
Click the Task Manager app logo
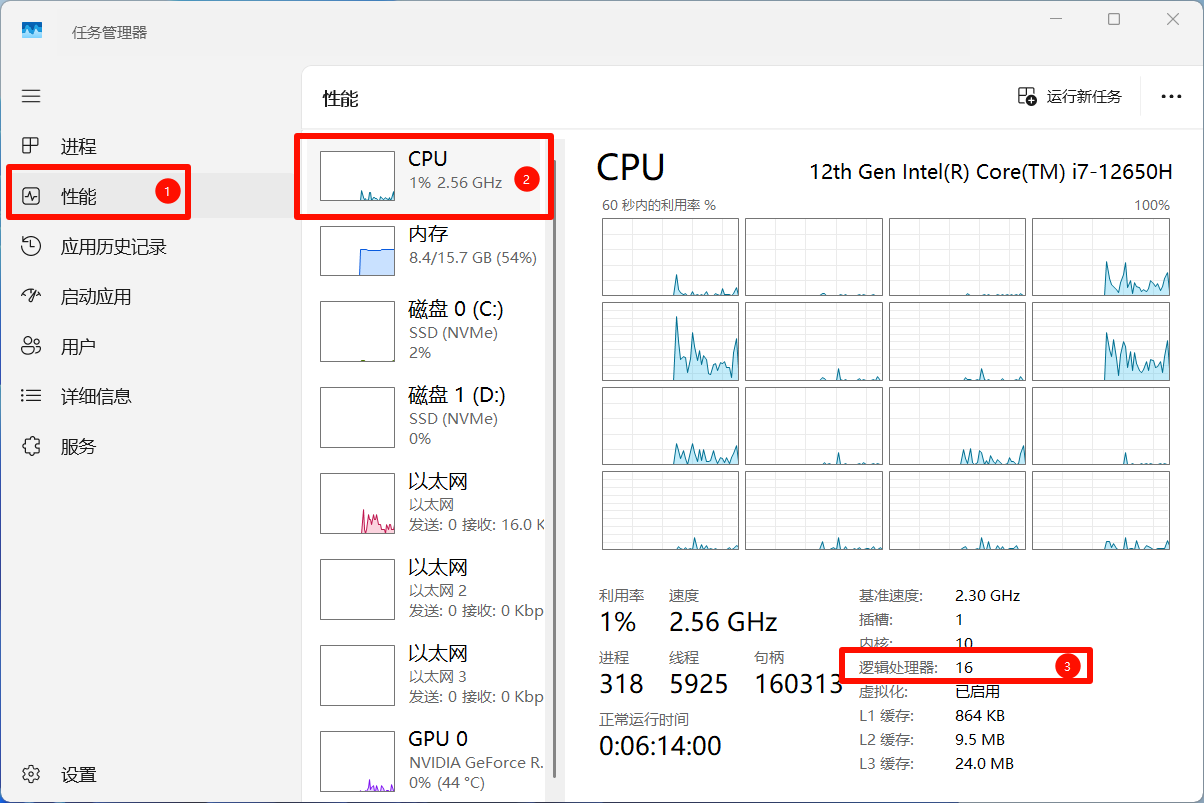32,31
